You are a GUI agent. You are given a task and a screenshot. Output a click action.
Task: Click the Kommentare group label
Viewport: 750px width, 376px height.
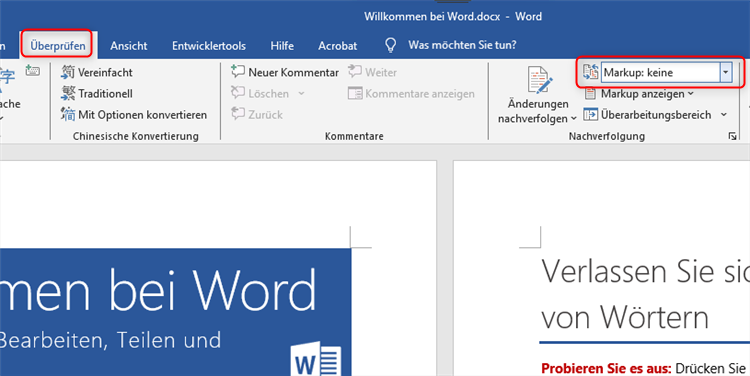pos(354,136)
